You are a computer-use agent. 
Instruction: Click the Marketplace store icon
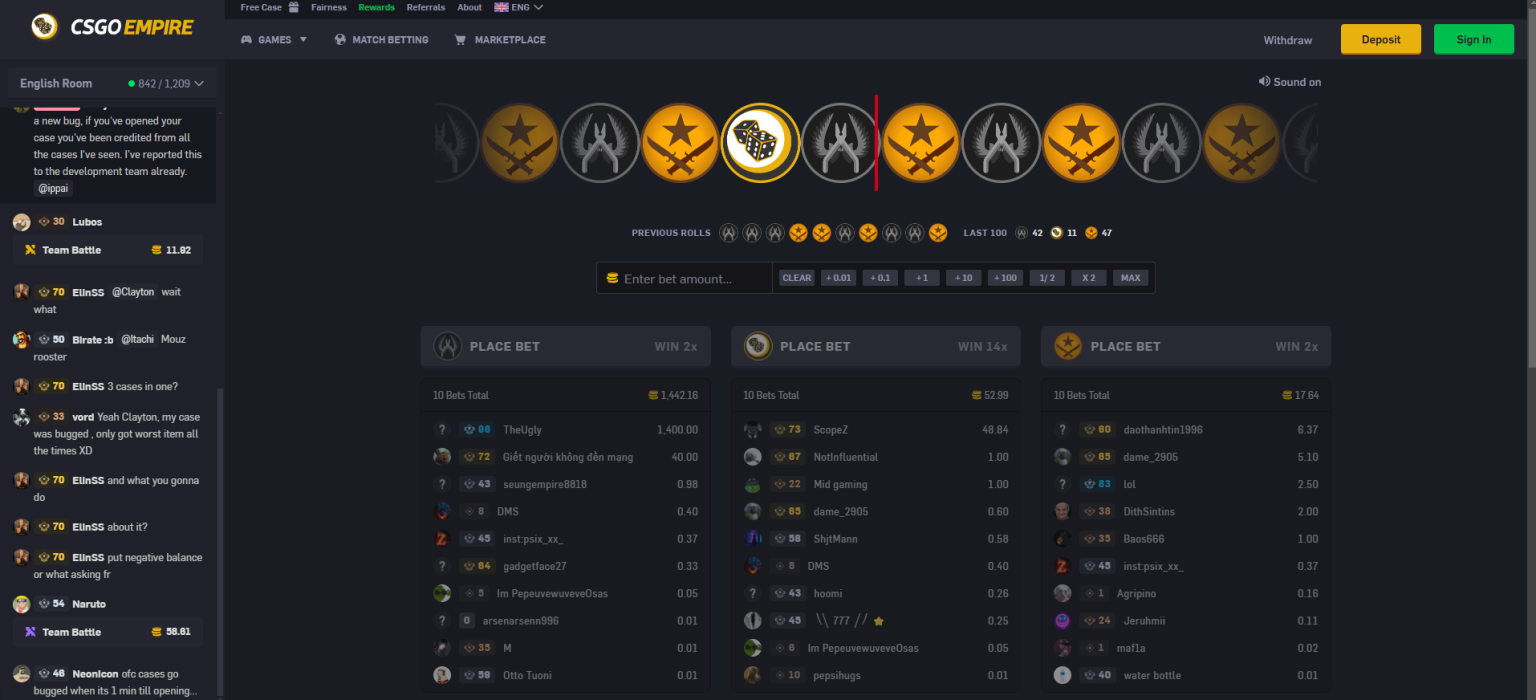tap(460, 40)
